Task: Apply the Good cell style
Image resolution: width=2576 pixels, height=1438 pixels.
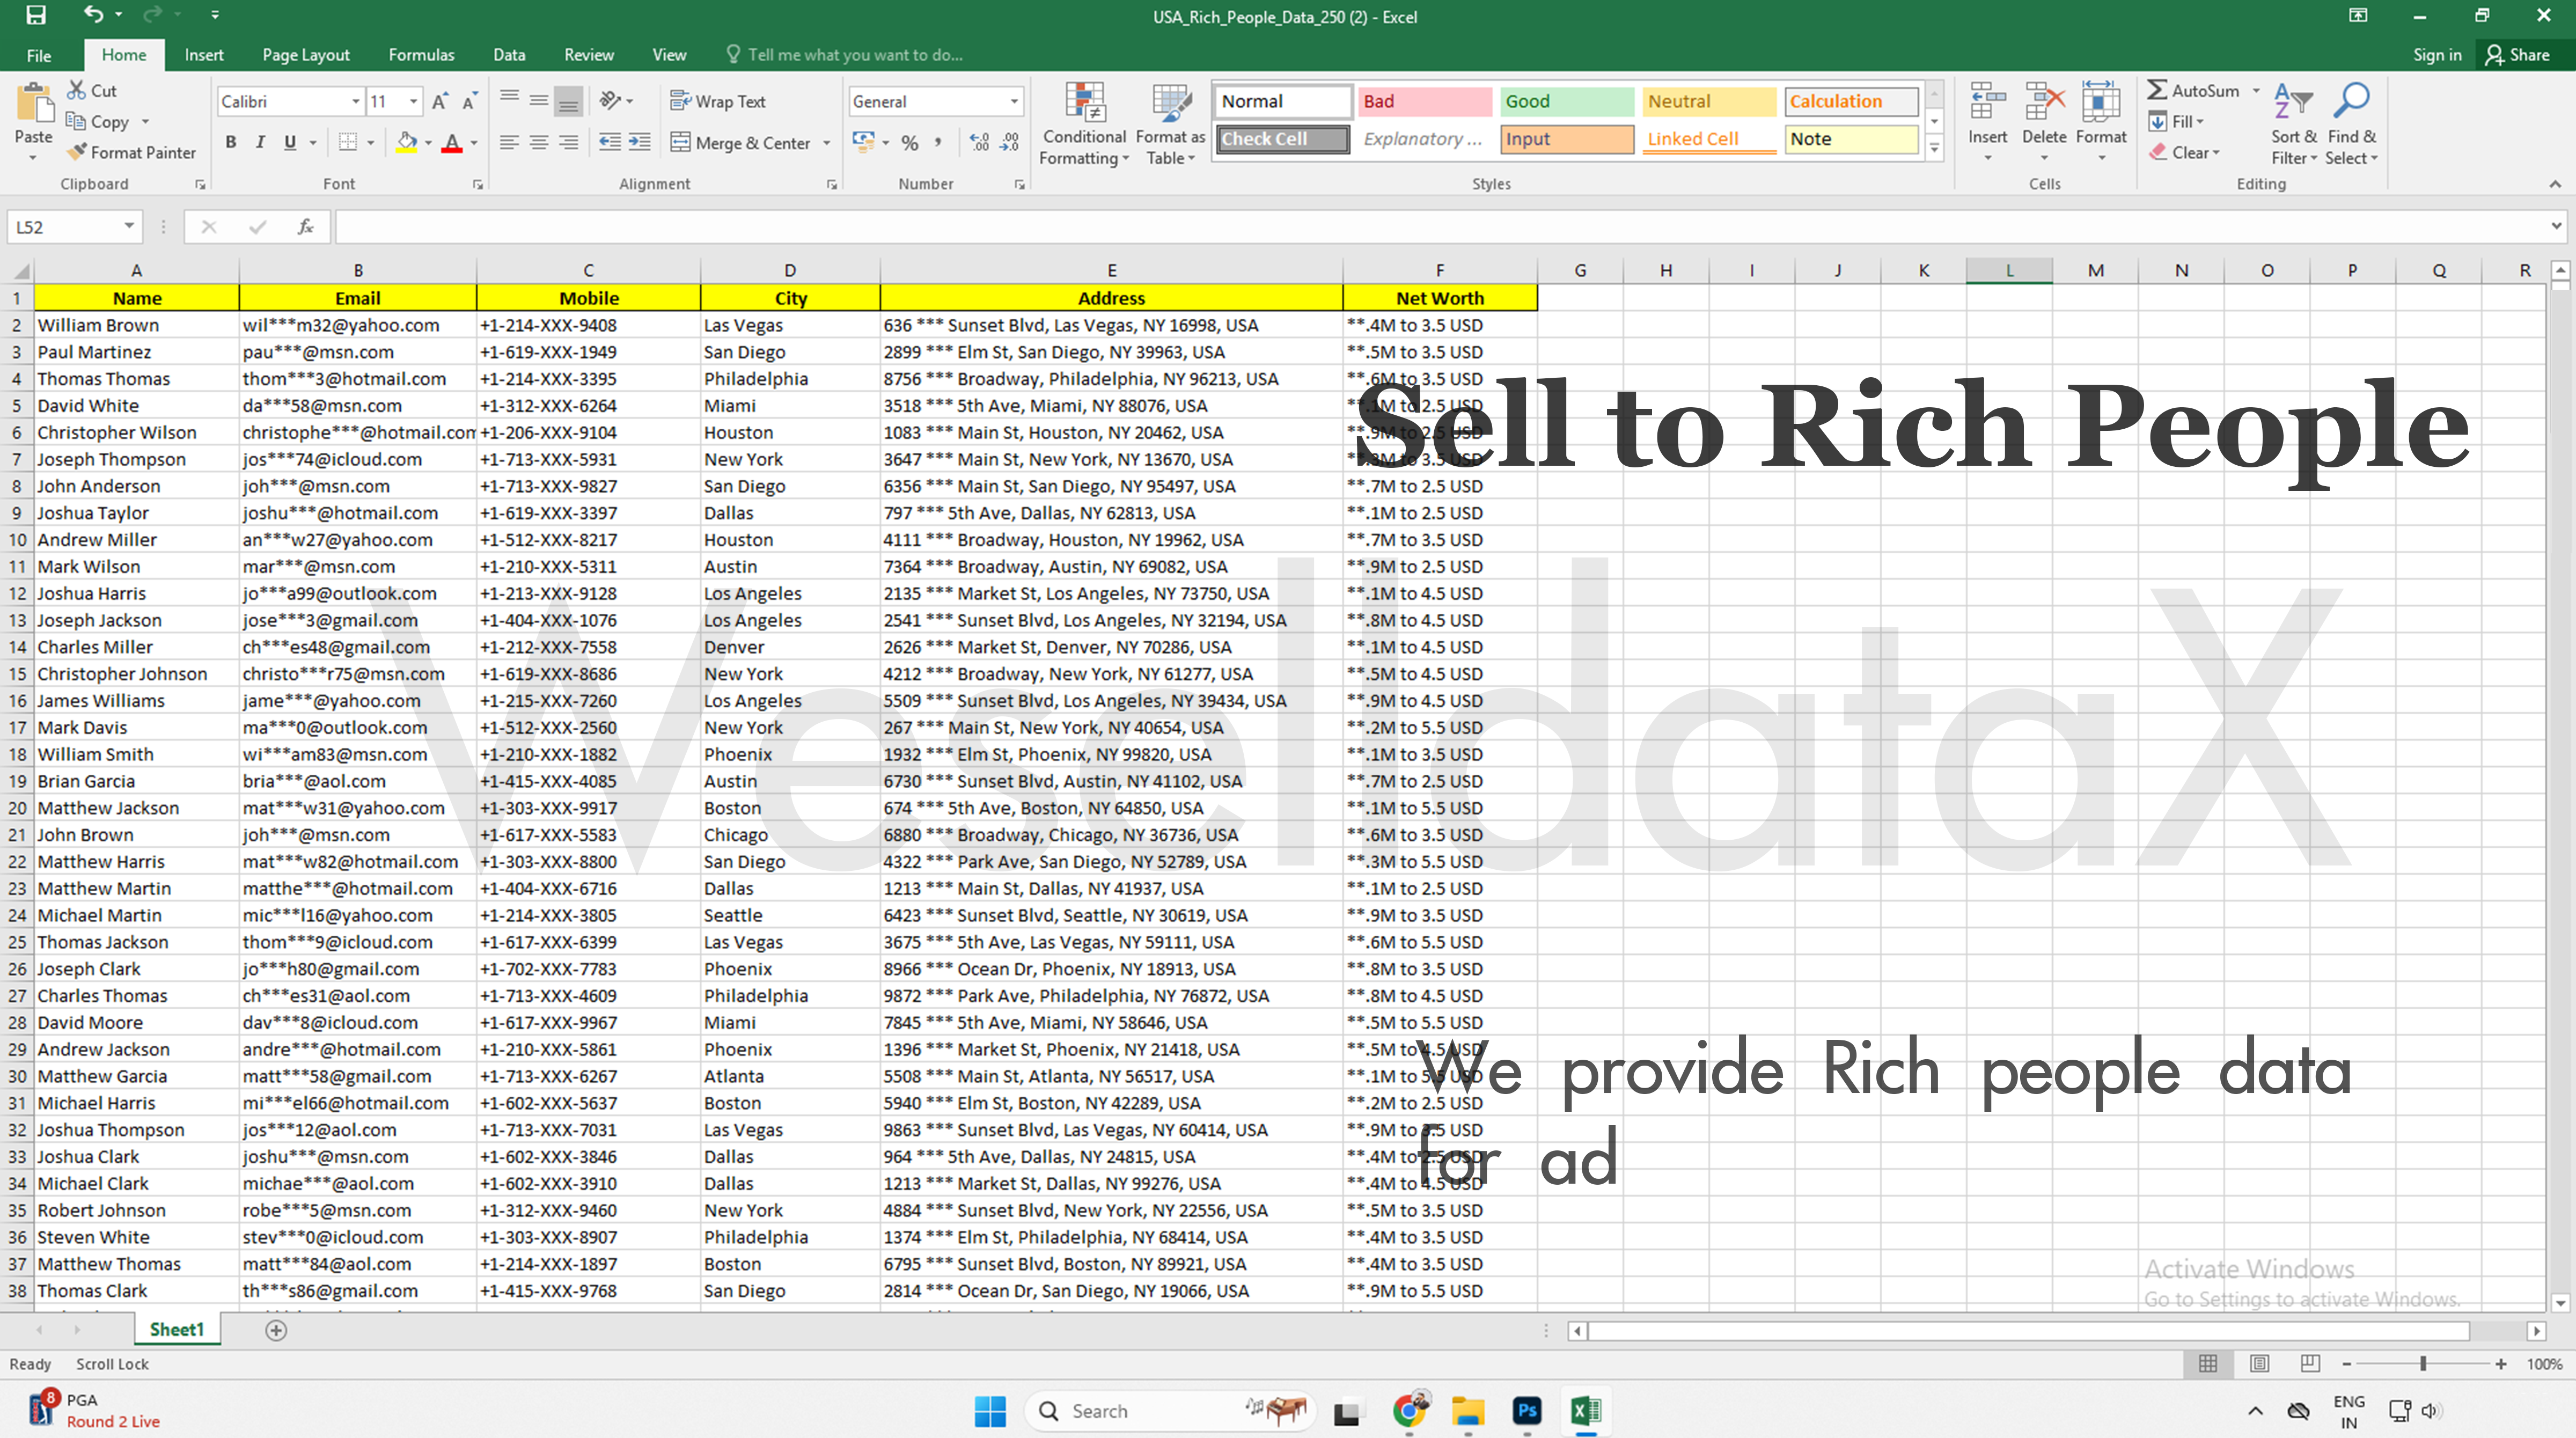Action: (1566, 101)
